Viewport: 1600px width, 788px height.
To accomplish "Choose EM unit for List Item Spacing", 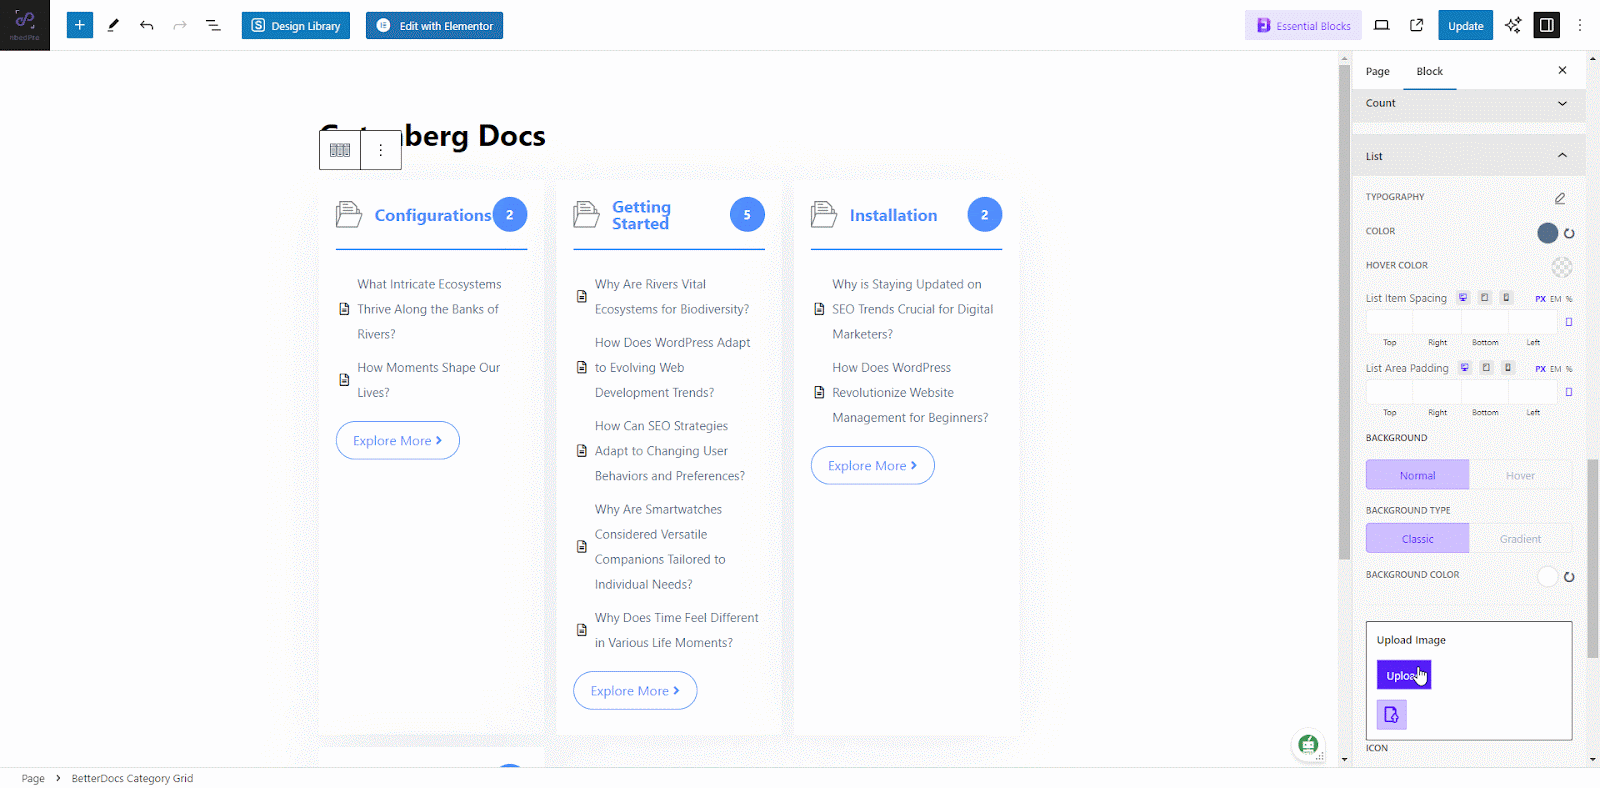I will click(1556, 299).
